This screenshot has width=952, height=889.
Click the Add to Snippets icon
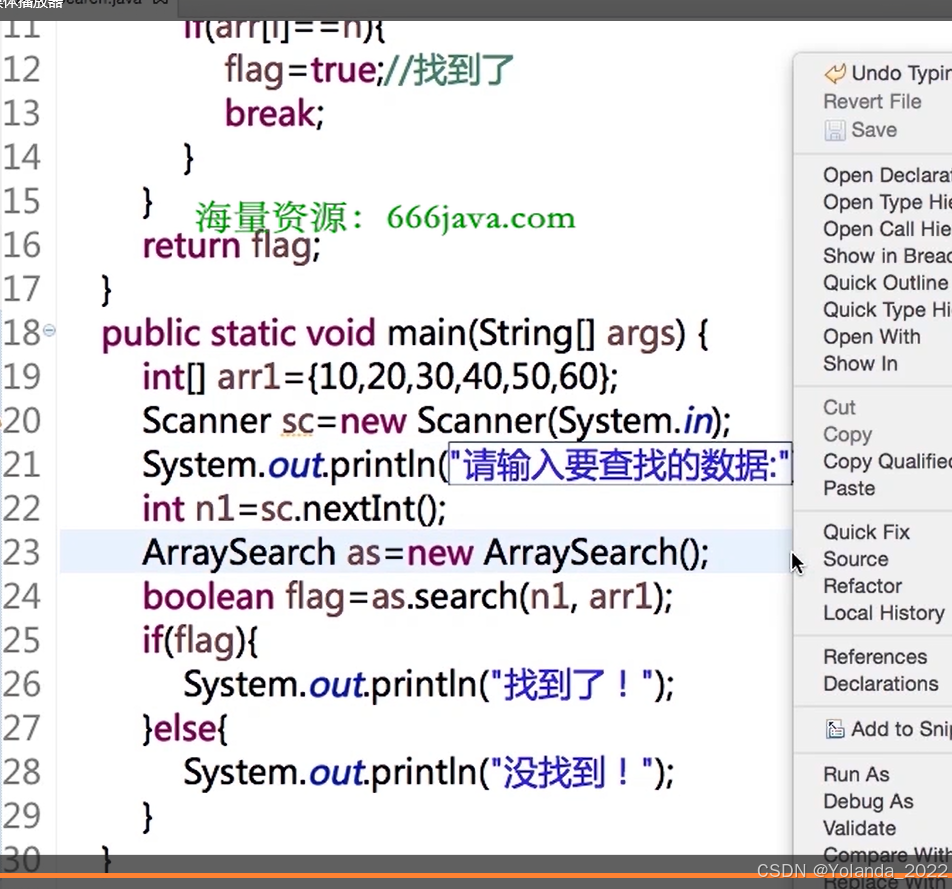click(835, 729)
